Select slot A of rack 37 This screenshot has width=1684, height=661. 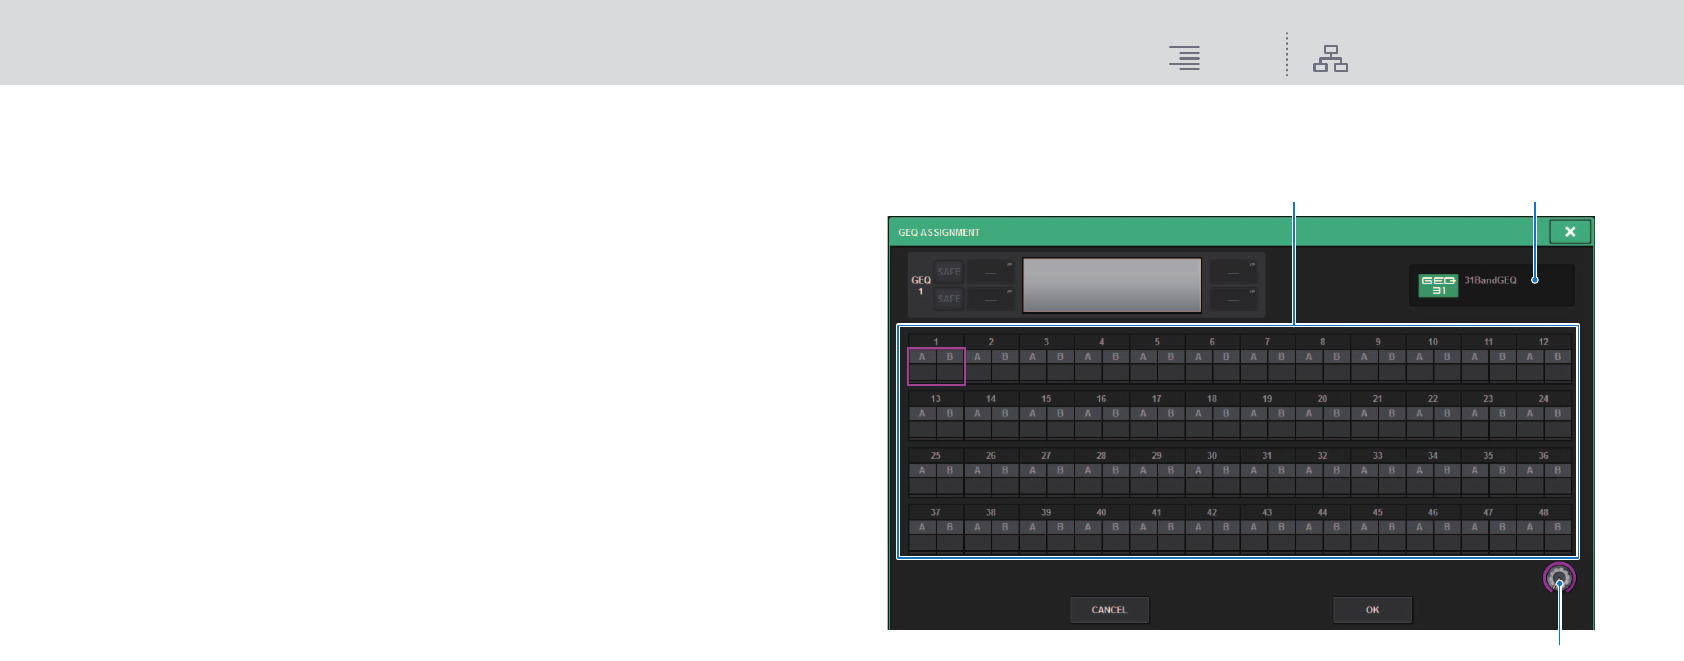[922, 537]
